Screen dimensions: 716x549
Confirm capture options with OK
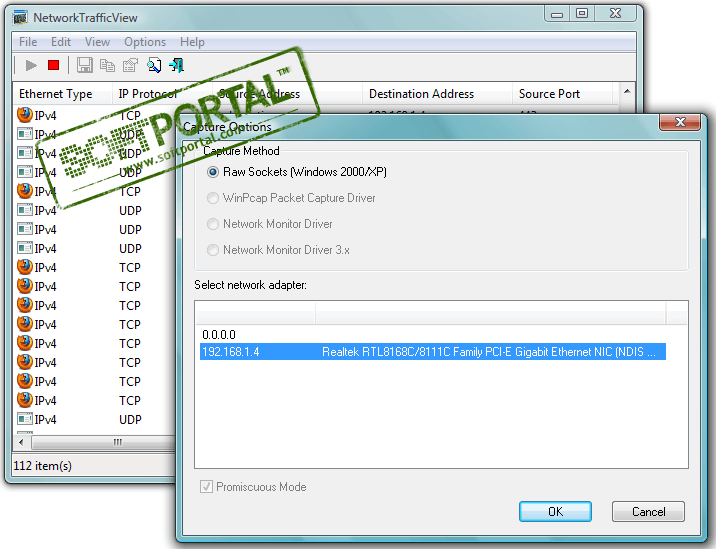pos(555,512)
